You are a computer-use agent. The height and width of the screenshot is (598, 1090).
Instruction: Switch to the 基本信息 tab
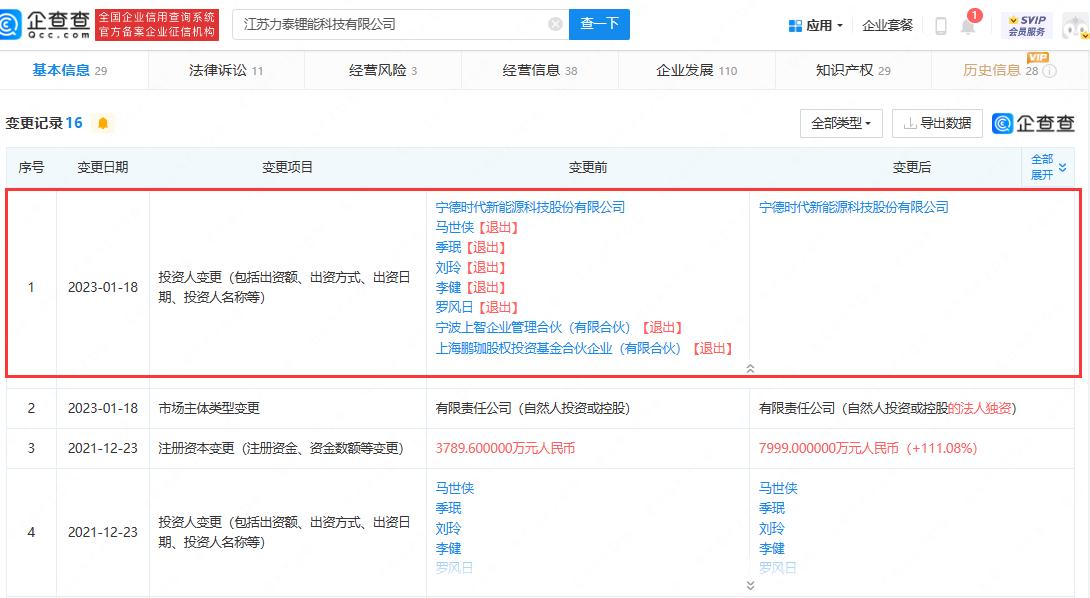click(x=70, y=70)
